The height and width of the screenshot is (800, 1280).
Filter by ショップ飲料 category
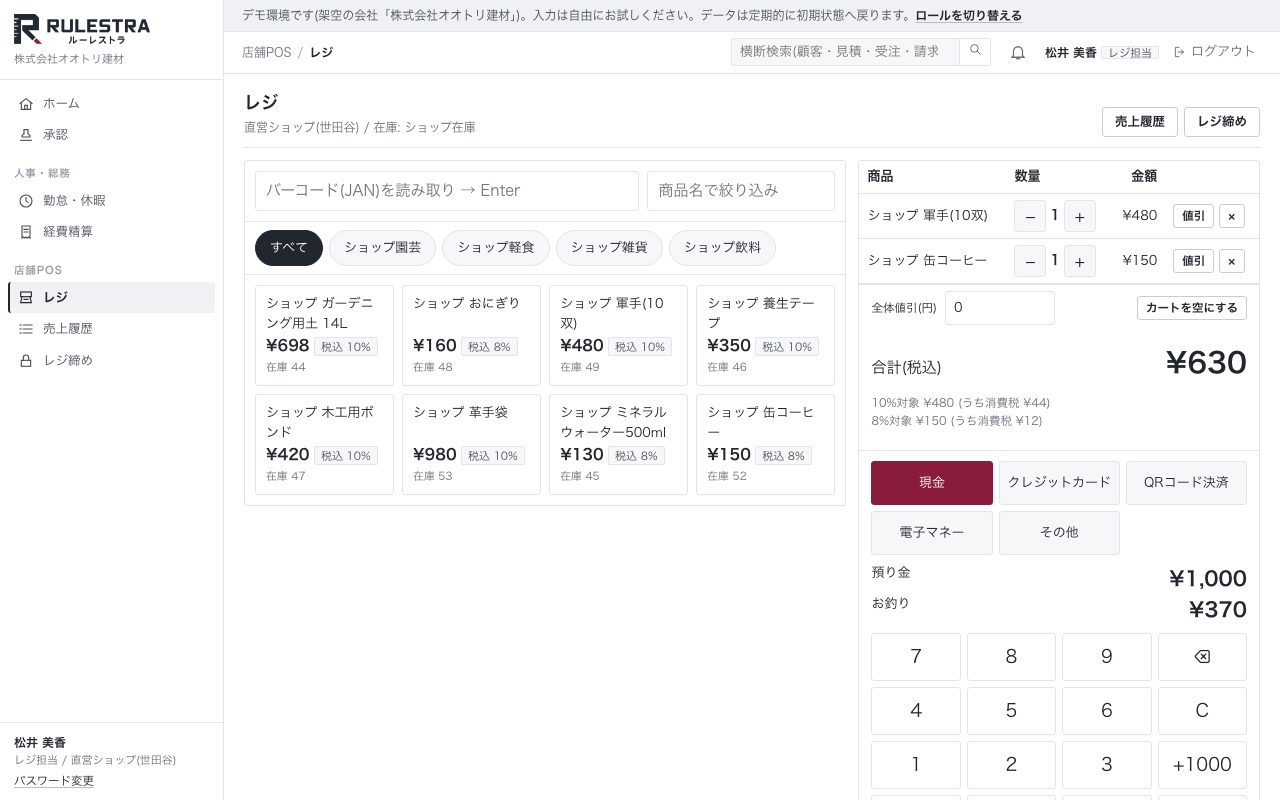[723, 248]
